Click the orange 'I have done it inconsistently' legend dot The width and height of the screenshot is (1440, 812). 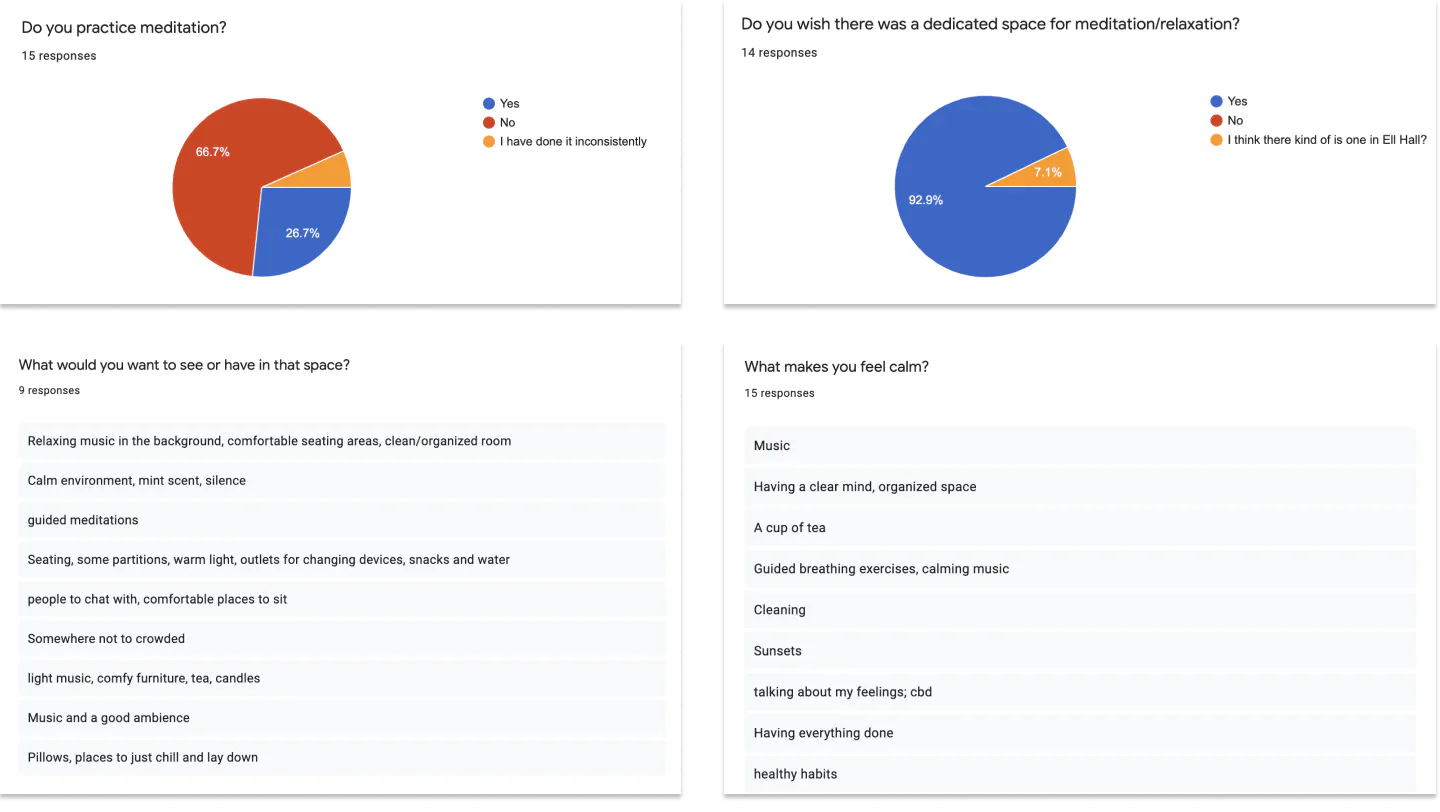click(489, 141)
